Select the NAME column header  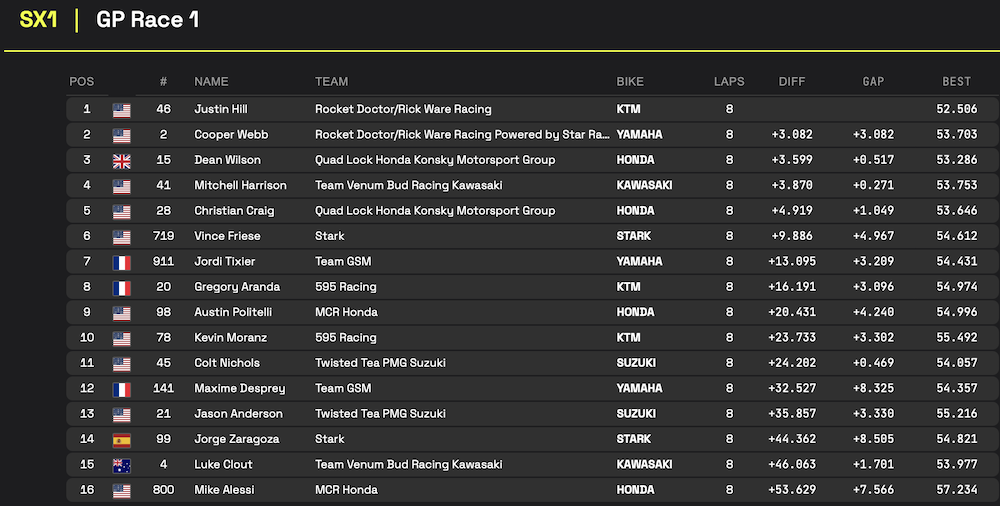[x=211, y=82]
